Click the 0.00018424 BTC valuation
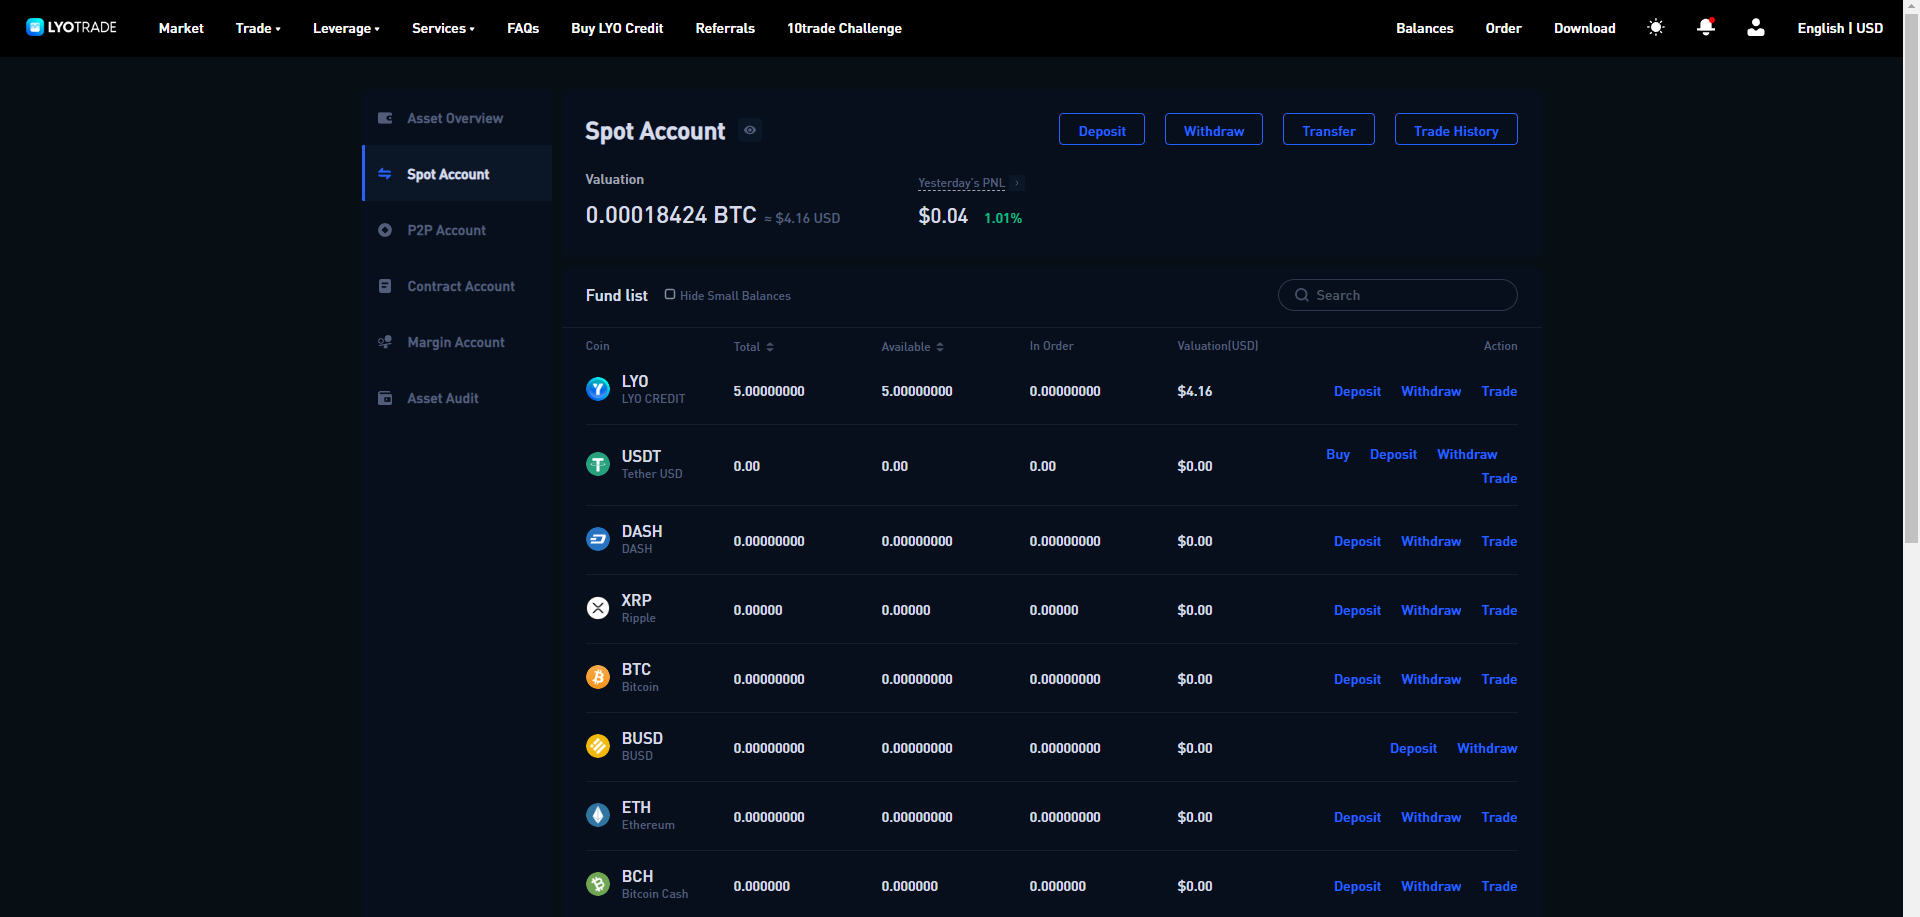Viewport: 1920px width, 917px height. tap(671, 215)
